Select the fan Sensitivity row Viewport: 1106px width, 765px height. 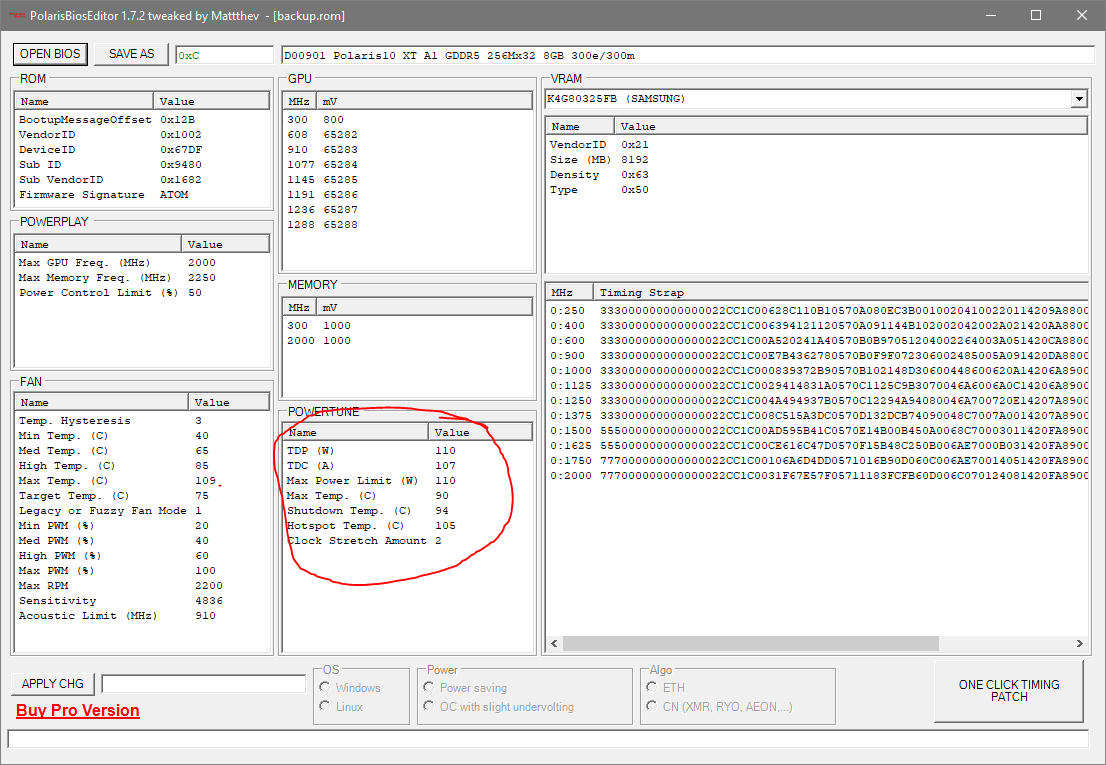click(142, 601)
